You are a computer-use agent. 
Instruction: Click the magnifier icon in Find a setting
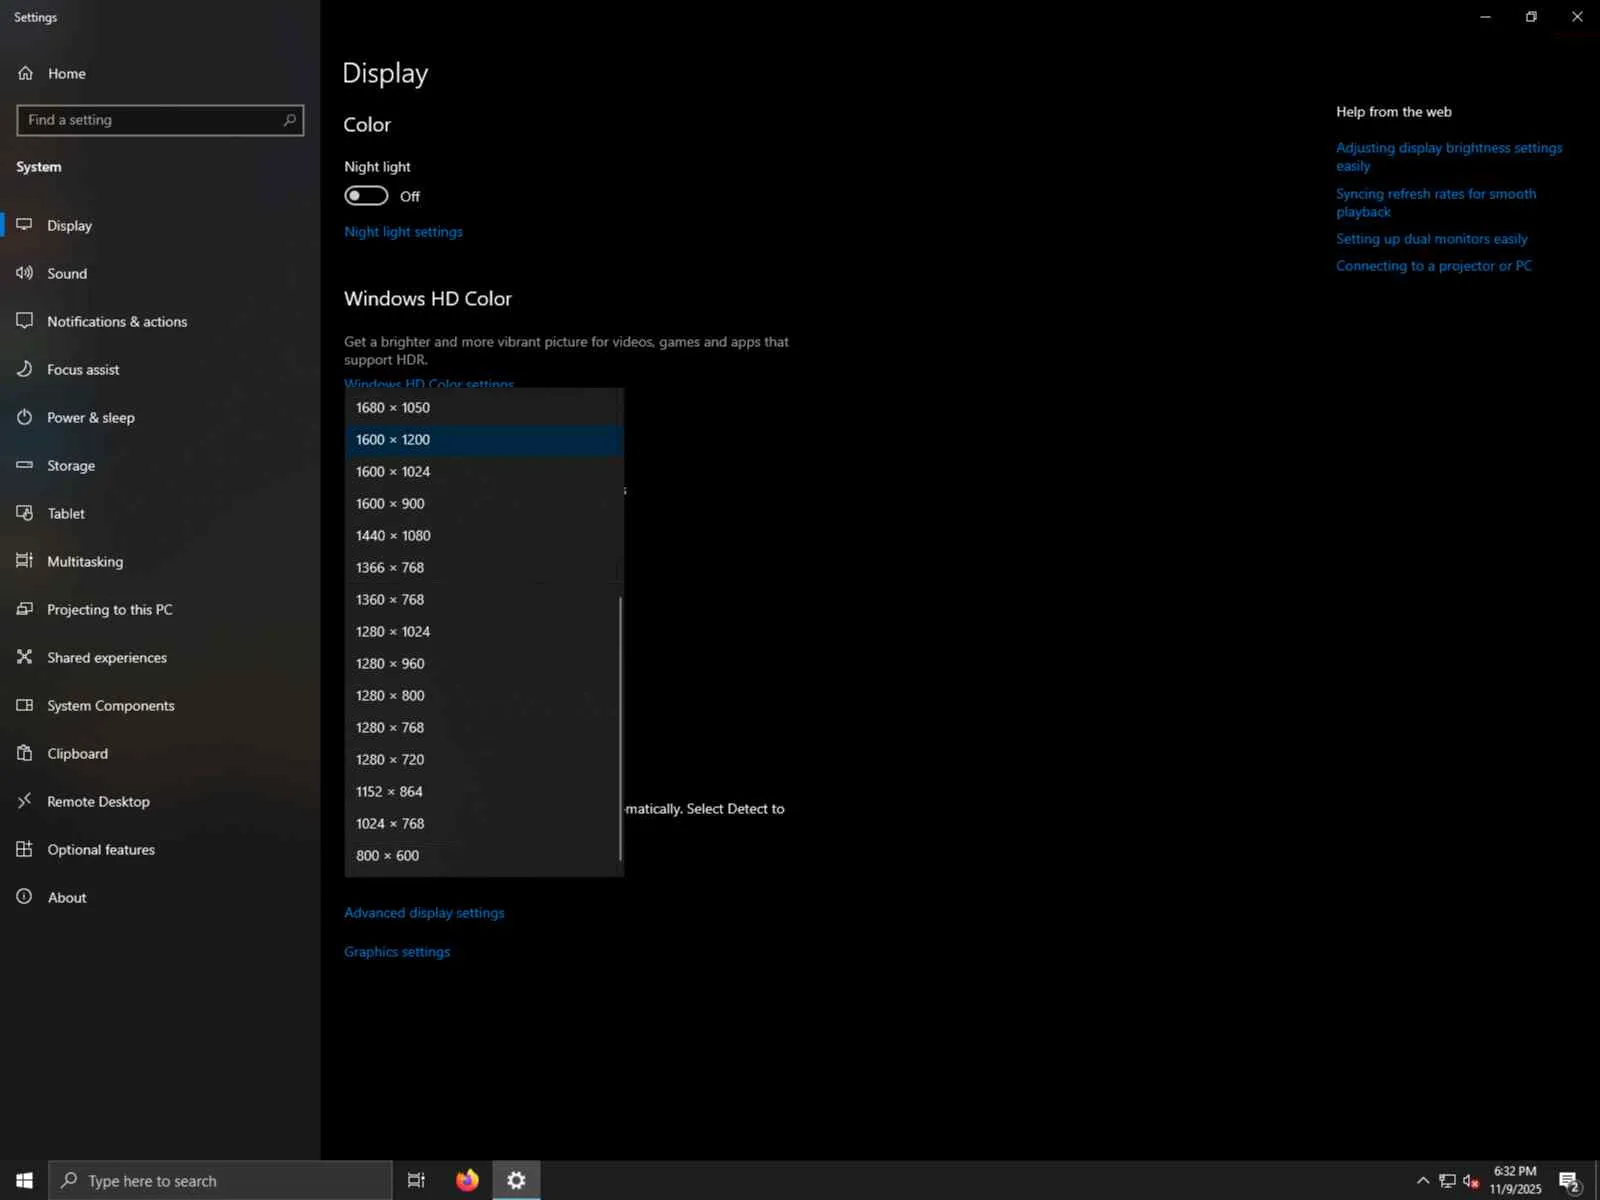(x=290, y=120)
